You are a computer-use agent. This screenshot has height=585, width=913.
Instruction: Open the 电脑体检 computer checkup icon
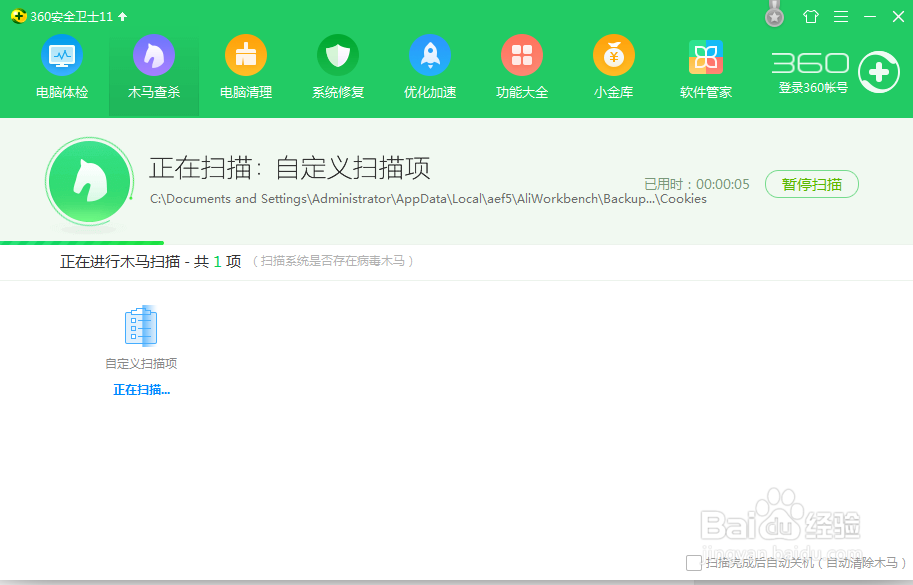[62, 55]
